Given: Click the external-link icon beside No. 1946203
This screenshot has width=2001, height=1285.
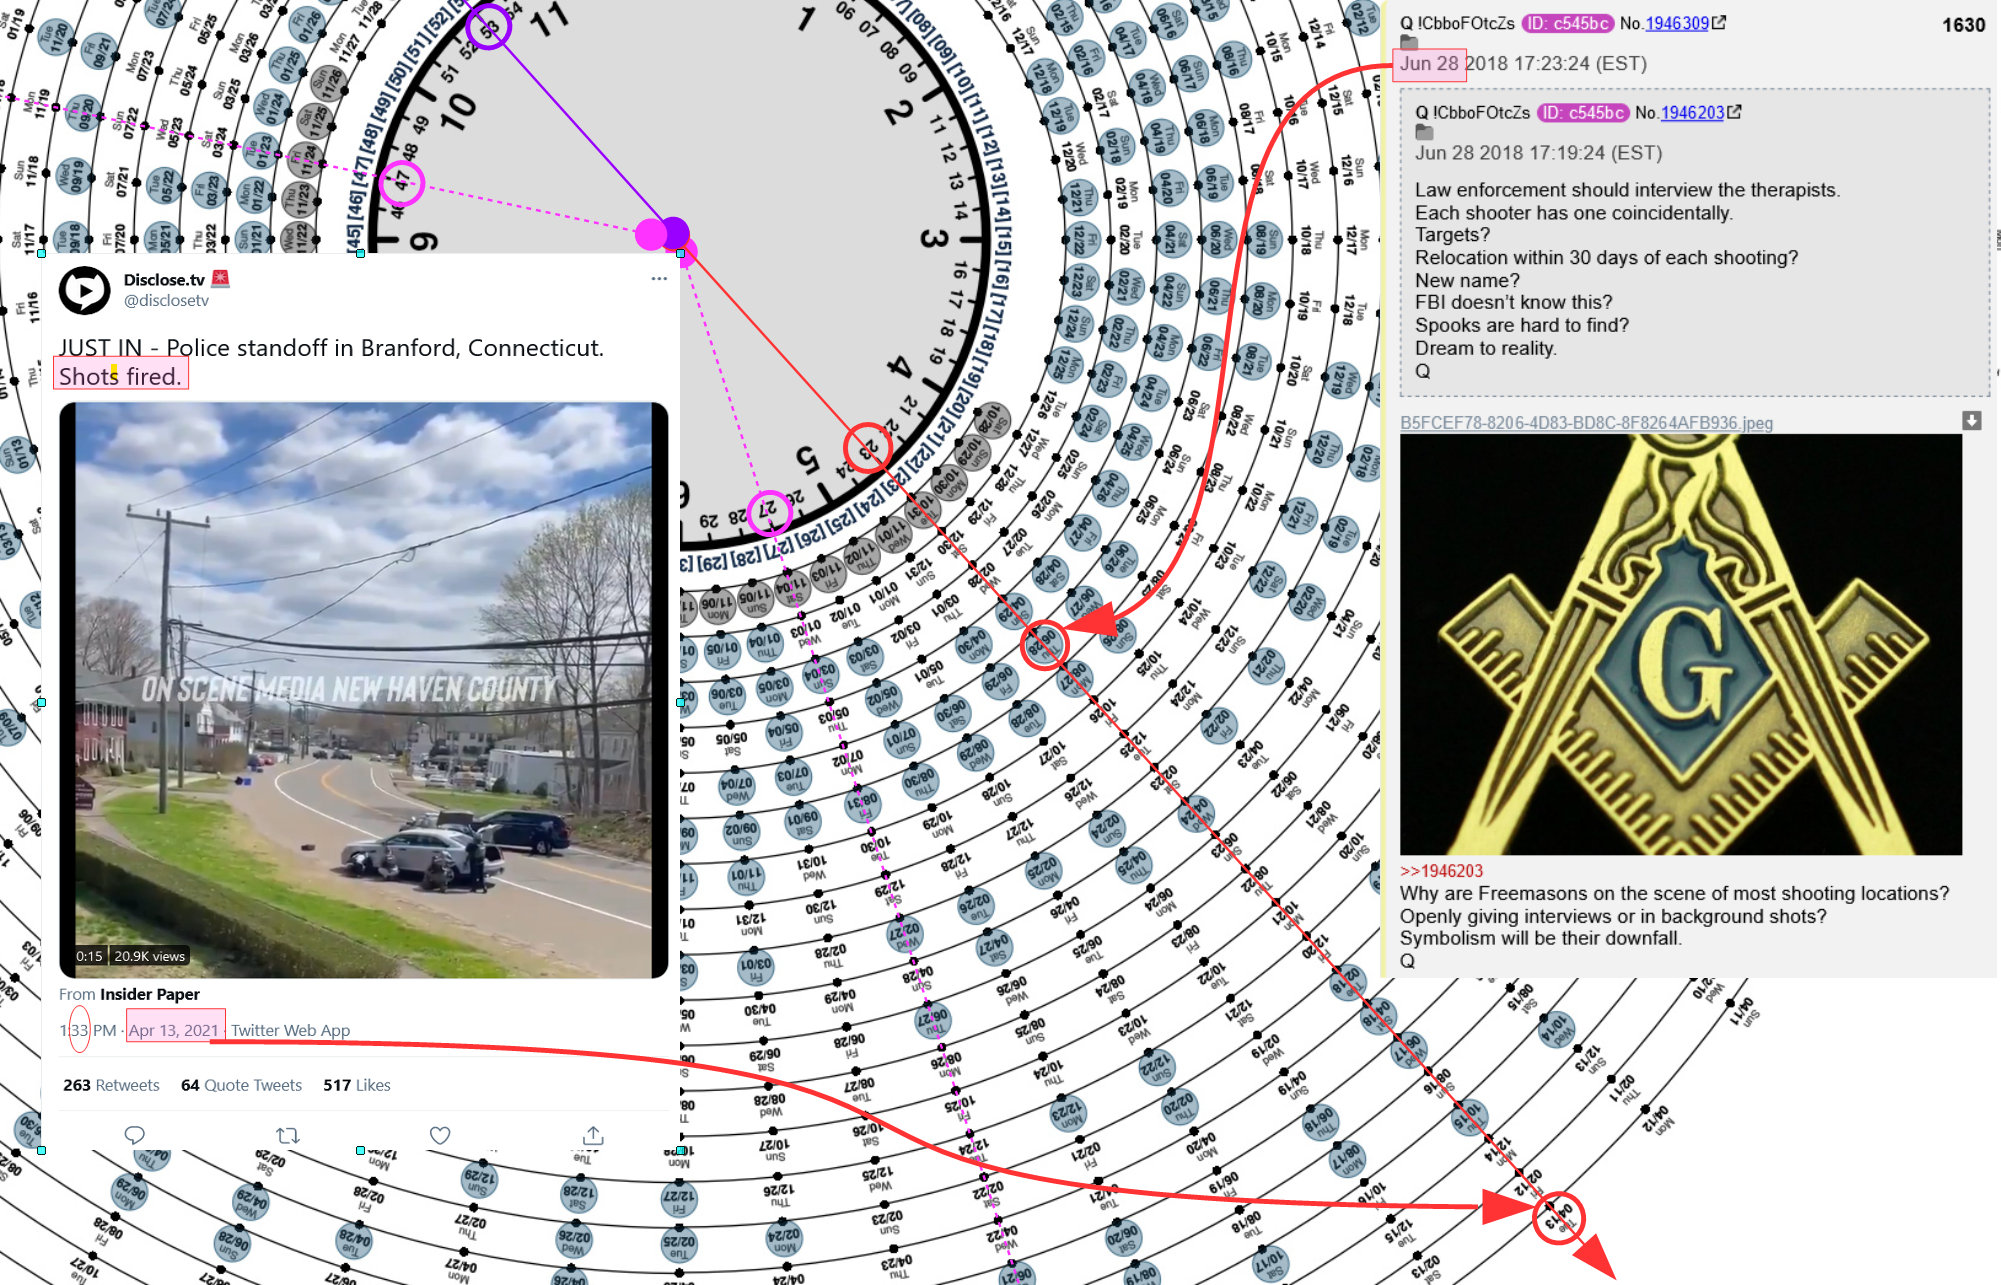Looking at the screenshot, I should 1735,112.
